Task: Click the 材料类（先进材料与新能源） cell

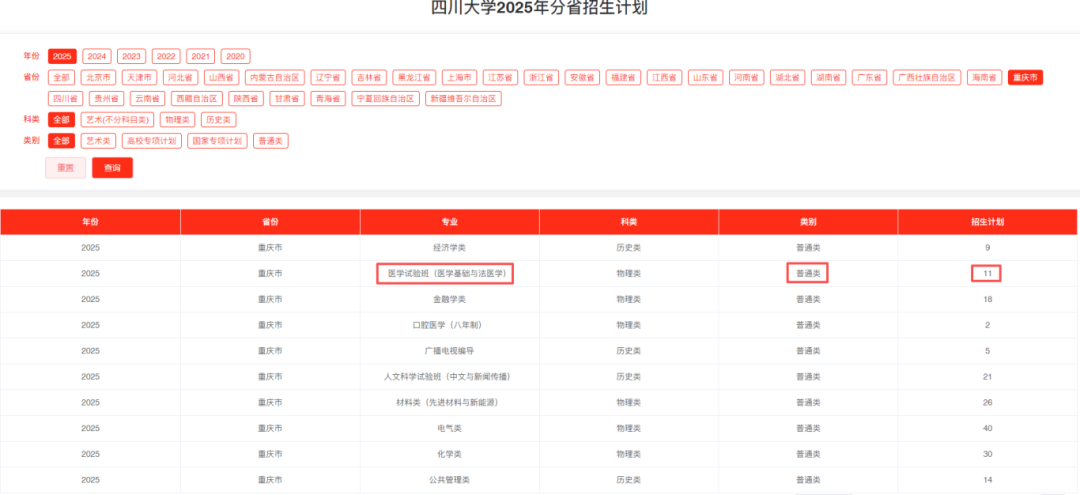Action: click(450, 403)
